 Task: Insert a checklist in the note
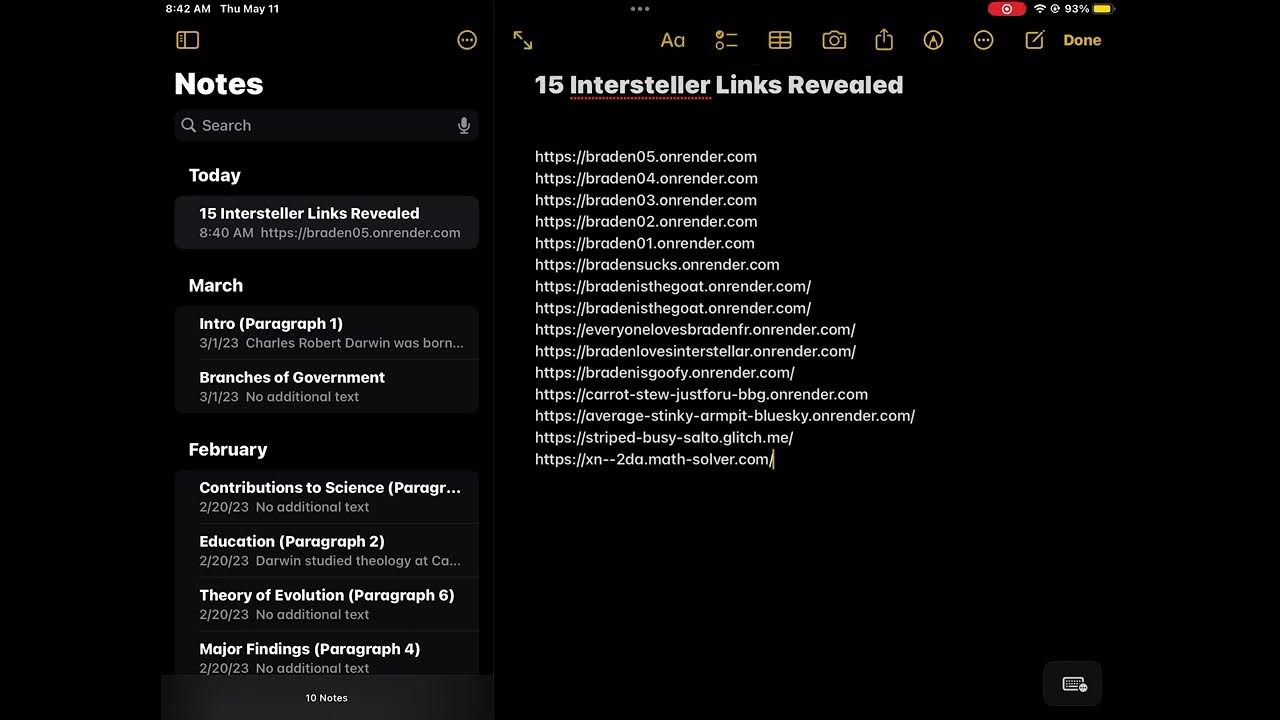tap(726, 40)
